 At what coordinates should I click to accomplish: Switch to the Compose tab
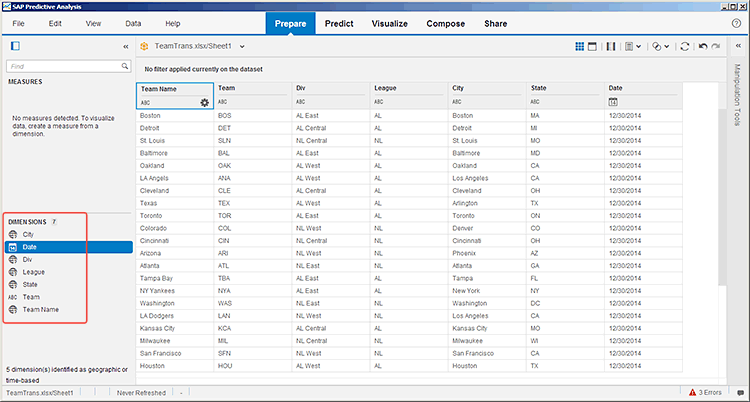[446, 23]
